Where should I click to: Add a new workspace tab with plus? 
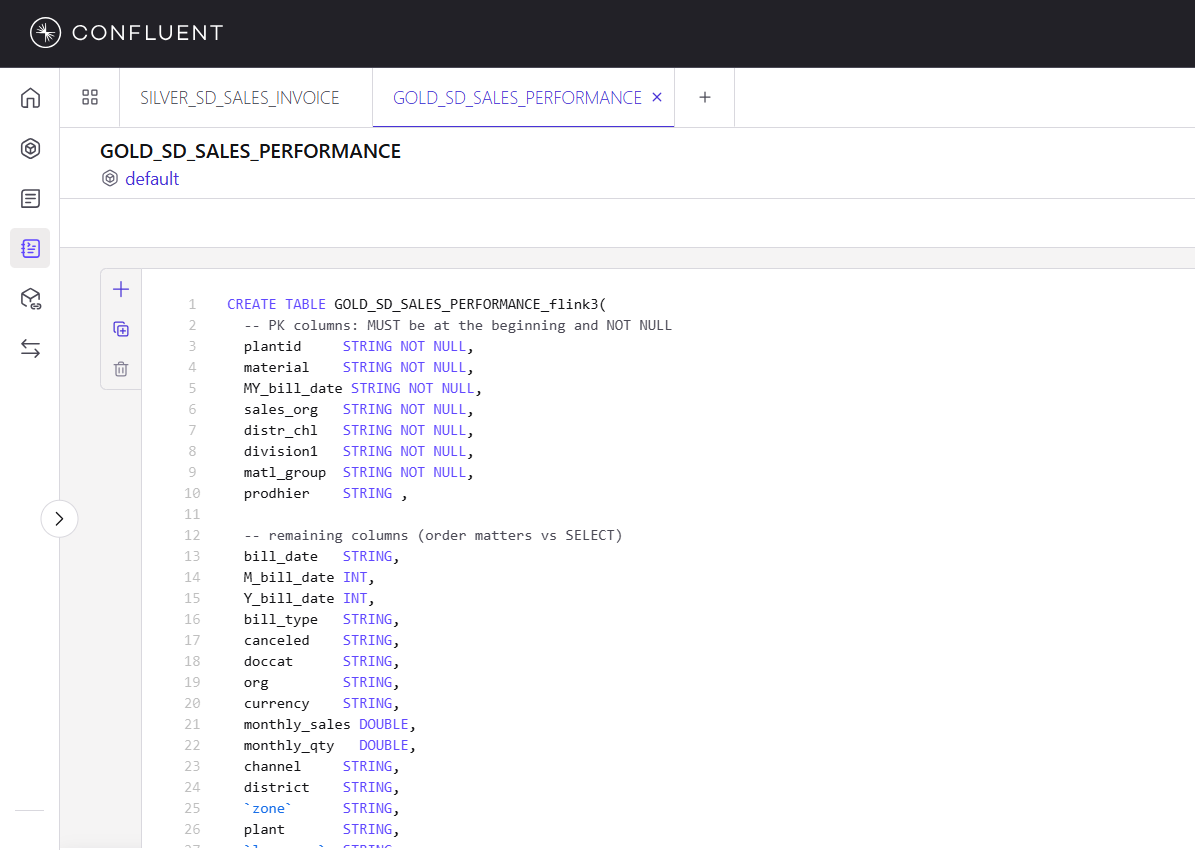click(x=705, y=97)
